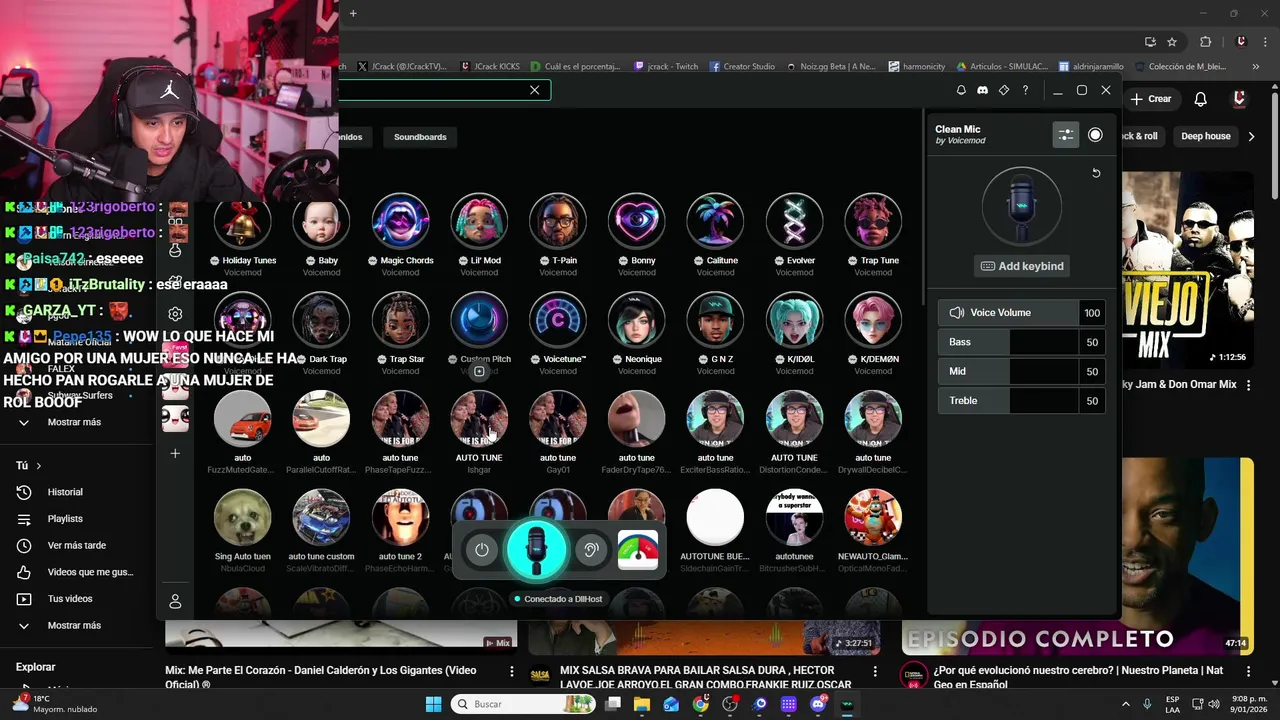Viewport: 1280px width, 720px height.
Task: Select the Baby voice filter
Action: (x=321, y=222)
